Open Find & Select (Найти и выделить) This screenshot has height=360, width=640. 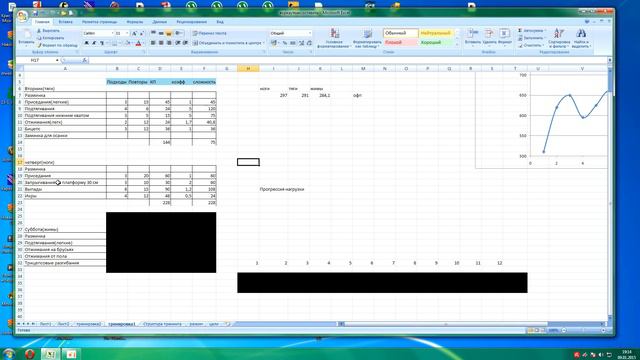coord(581,38)
